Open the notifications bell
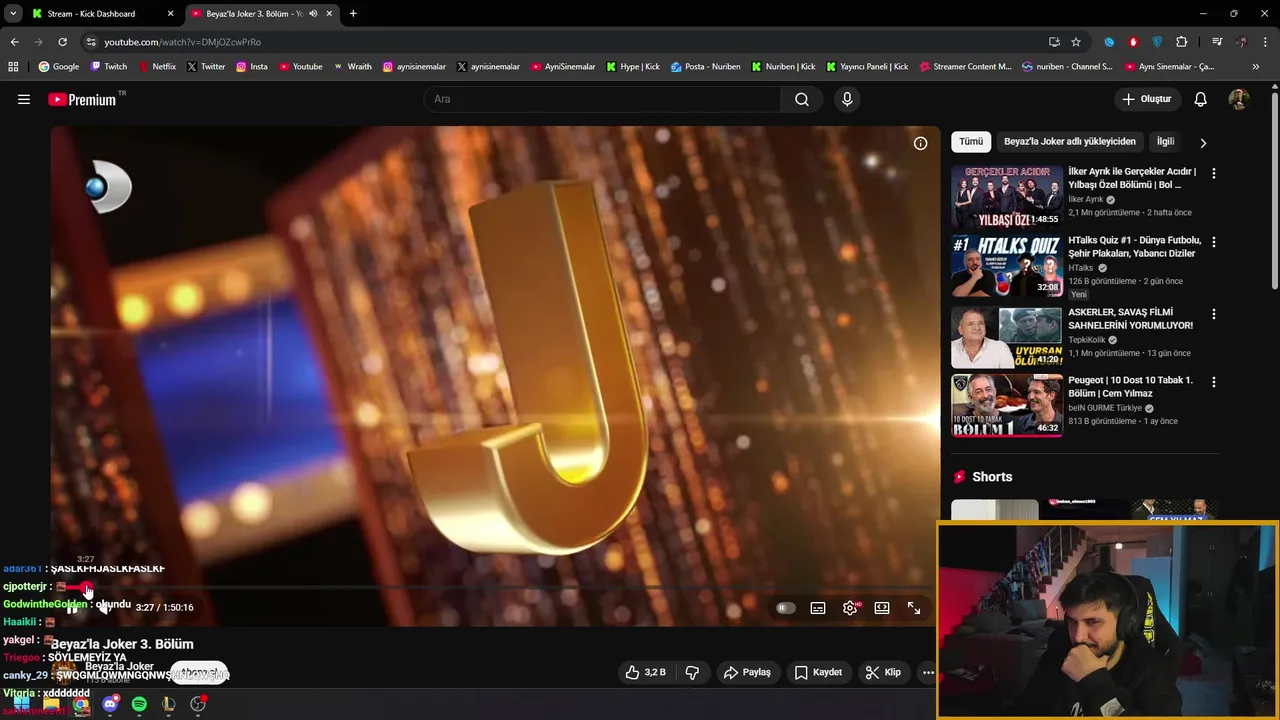 [1201, 99]
